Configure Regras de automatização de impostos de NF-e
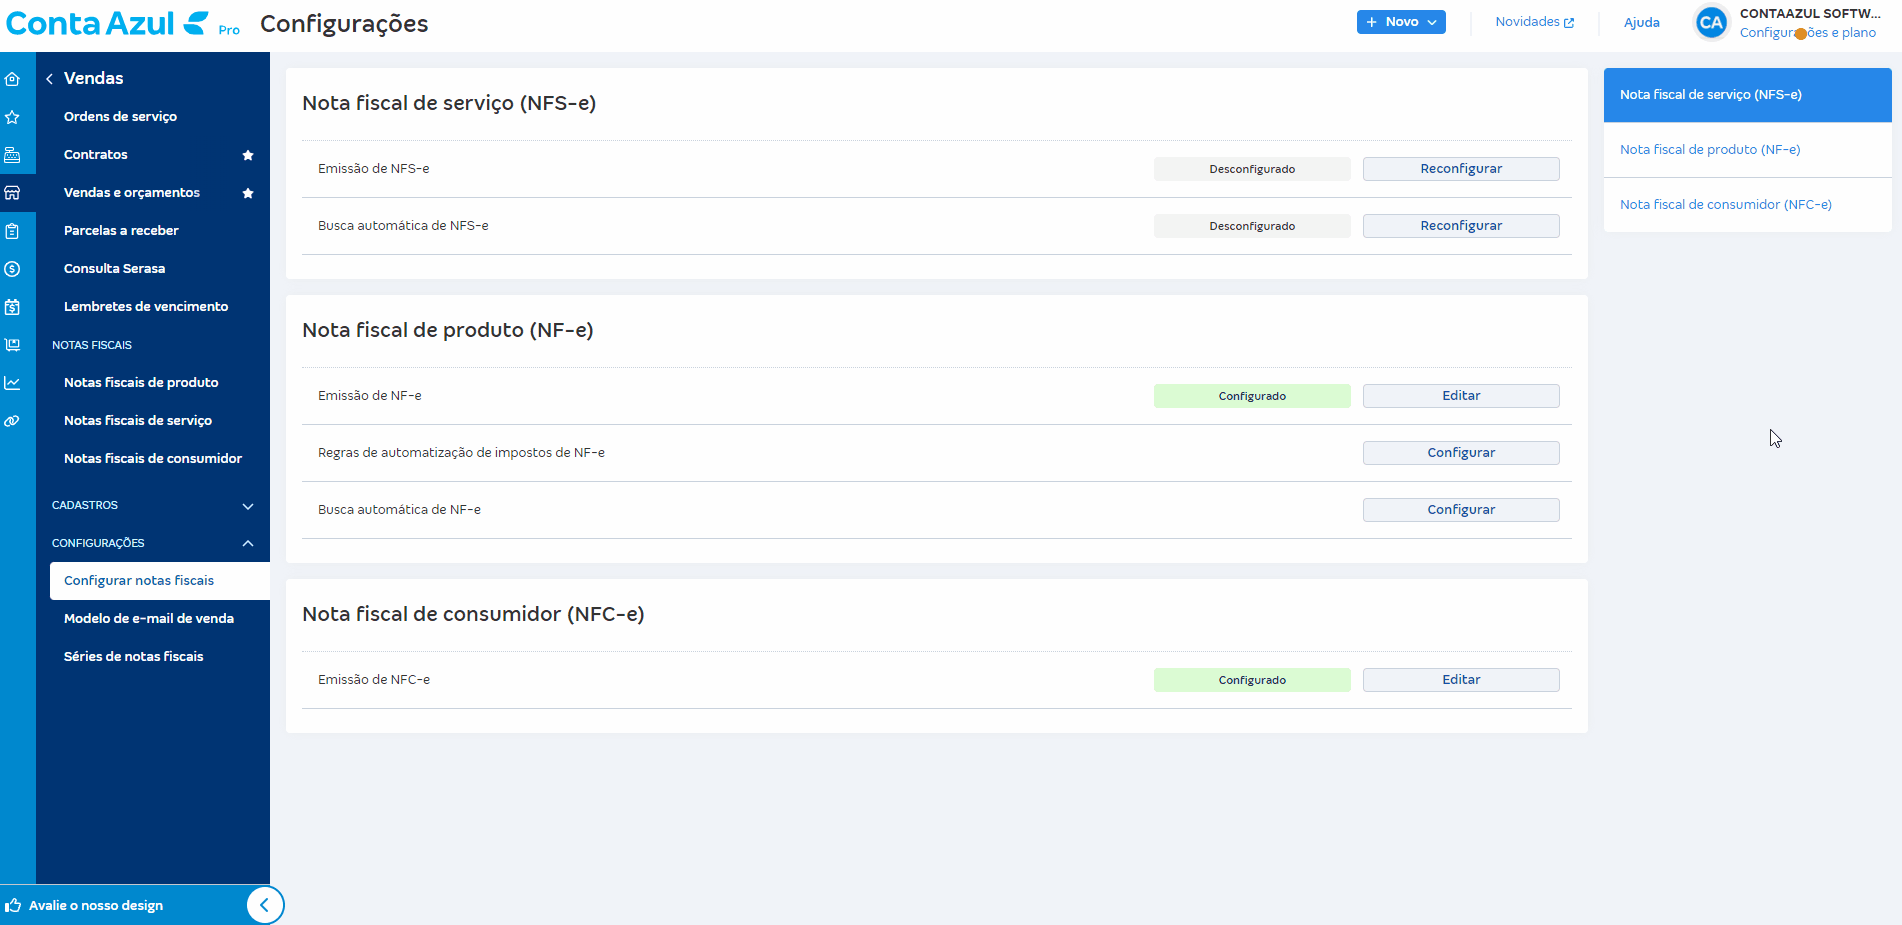Viewport: 1902px width, 925px height. pyautogui.click(x=1461, y=453)
